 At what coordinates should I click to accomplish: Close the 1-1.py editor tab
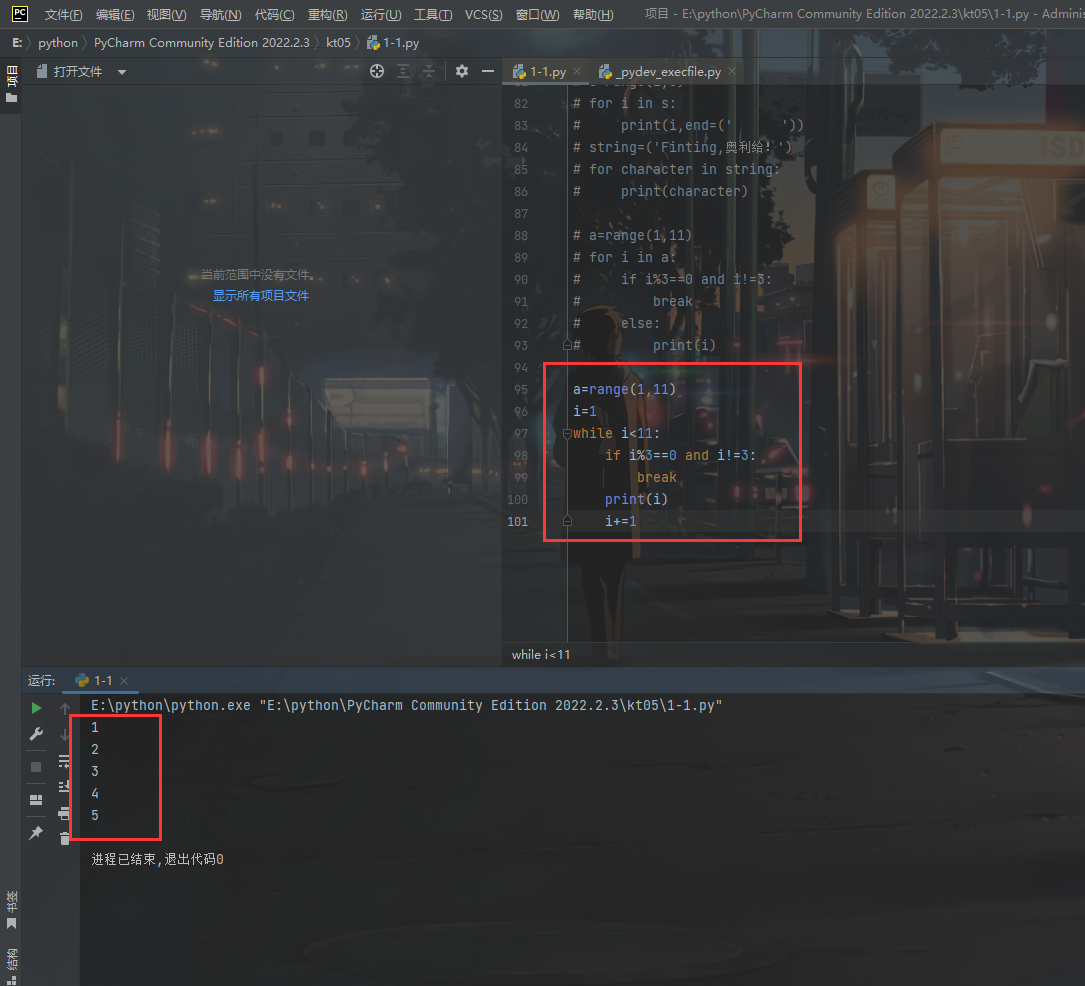tap(577, 71)
